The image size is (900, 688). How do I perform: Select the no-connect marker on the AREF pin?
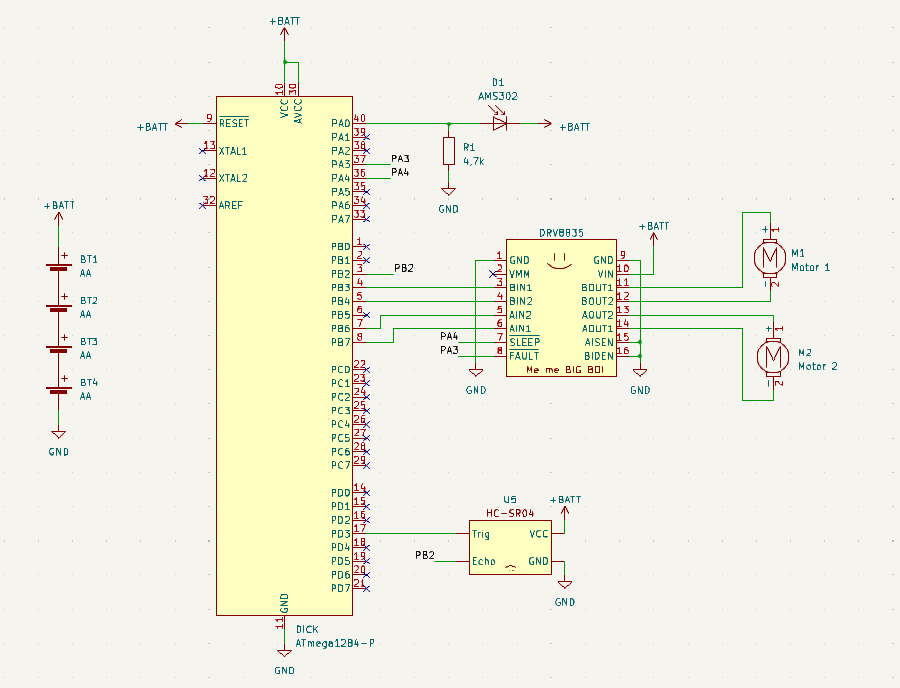tap(203, 205)
